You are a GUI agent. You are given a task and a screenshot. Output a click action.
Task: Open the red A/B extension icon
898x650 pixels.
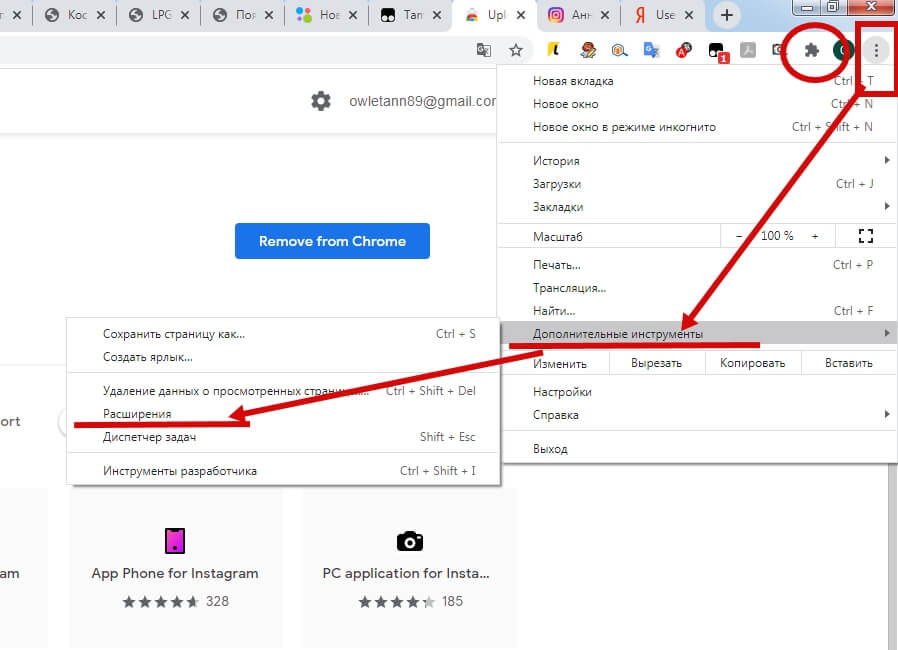(683, 50)
